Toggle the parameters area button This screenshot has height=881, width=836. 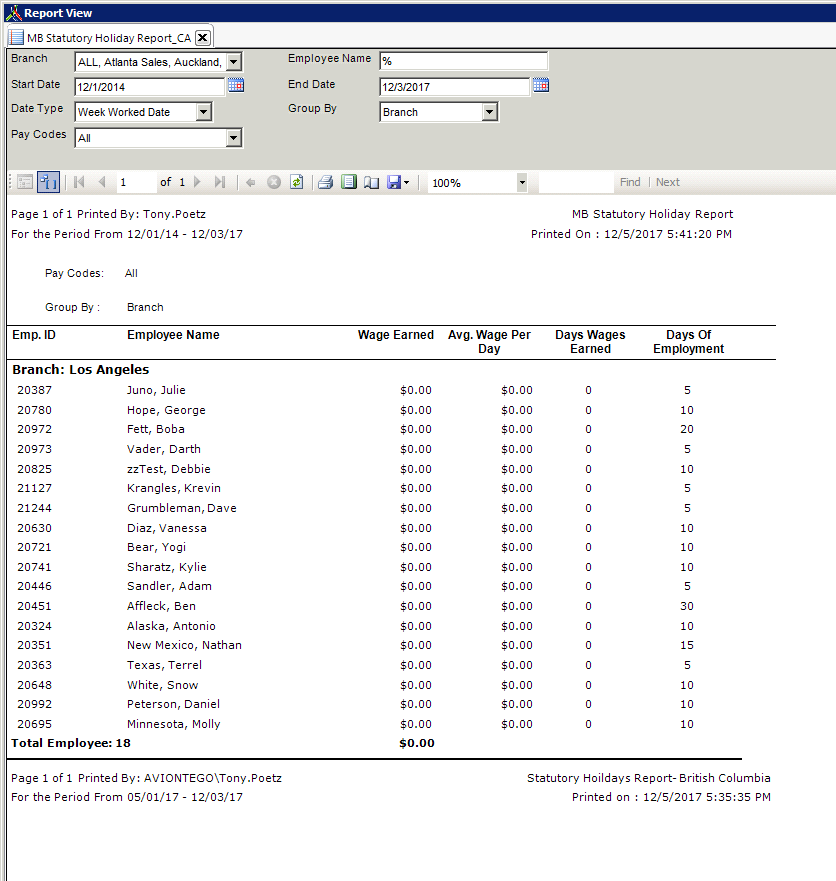click(x=25, y=182)
